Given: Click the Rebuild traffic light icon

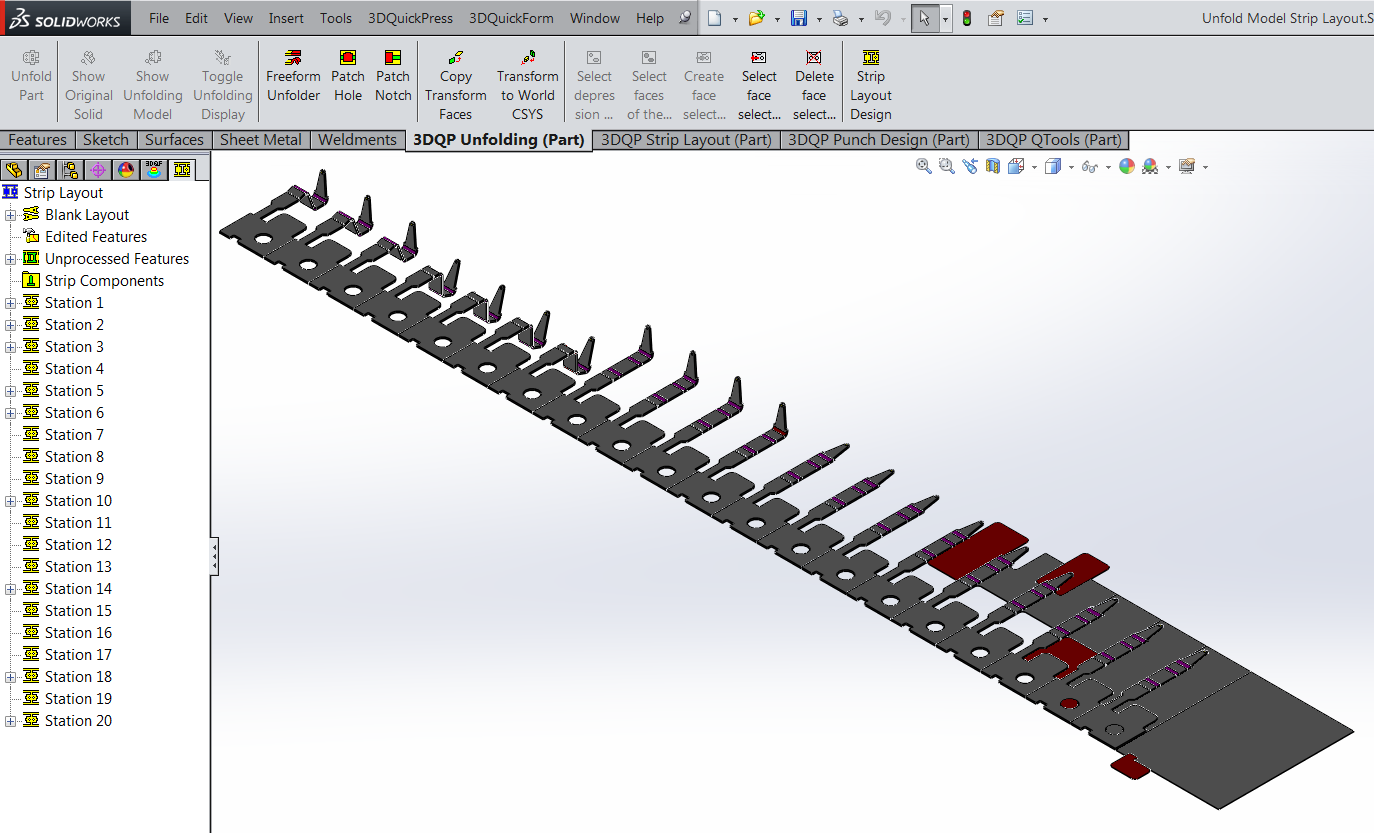Looking at the screenshot, I should coord(967,18).
